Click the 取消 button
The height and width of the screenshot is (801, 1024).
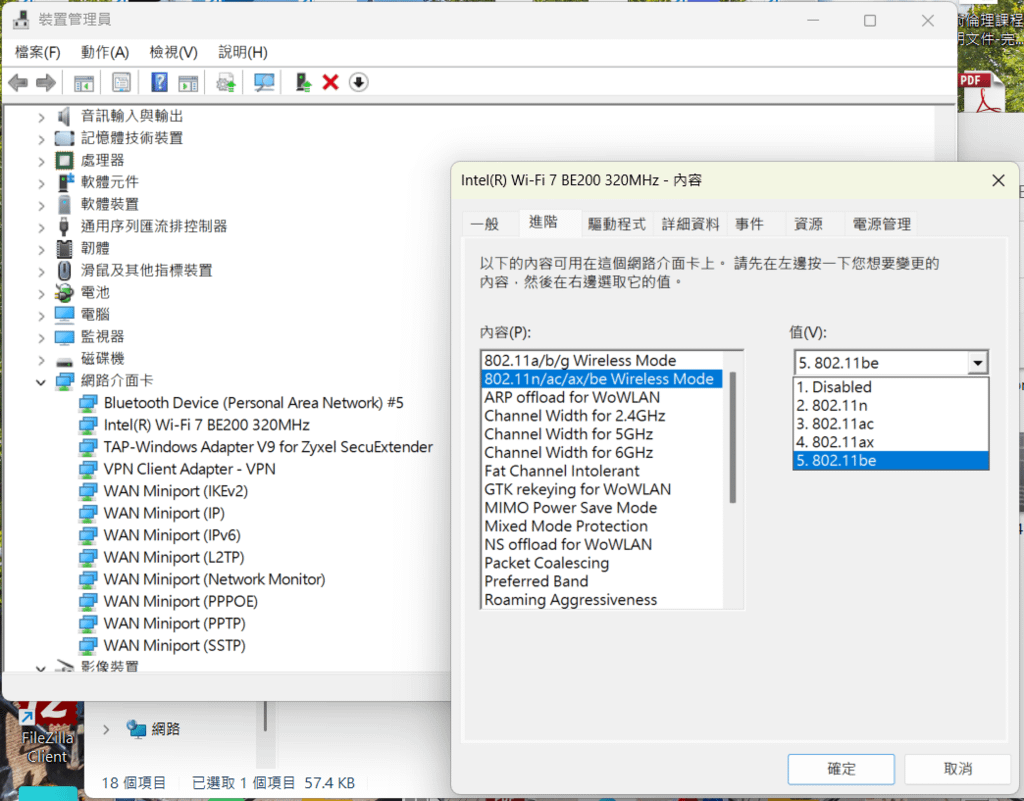957,769
